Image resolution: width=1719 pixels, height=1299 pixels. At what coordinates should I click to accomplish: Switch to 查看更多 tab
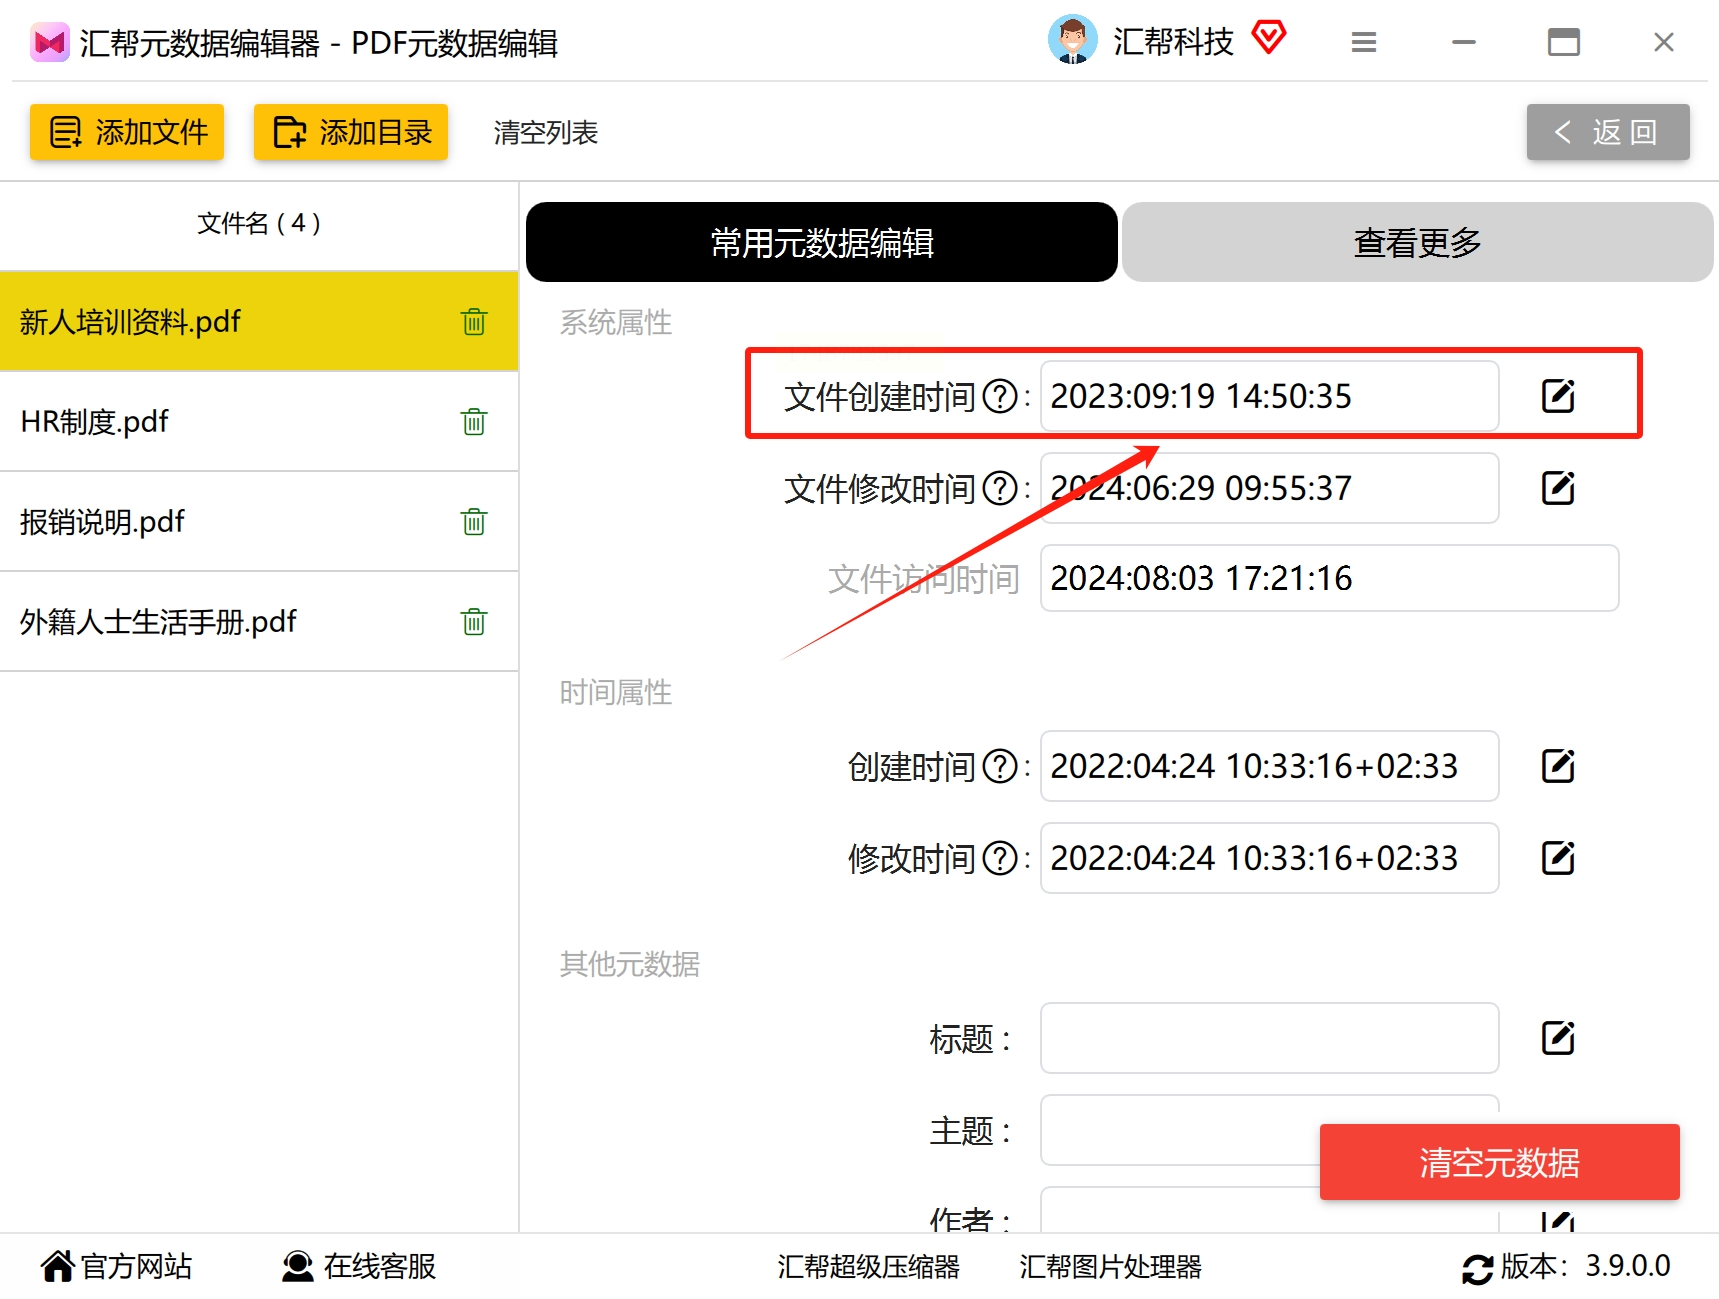pos(1418,242)
